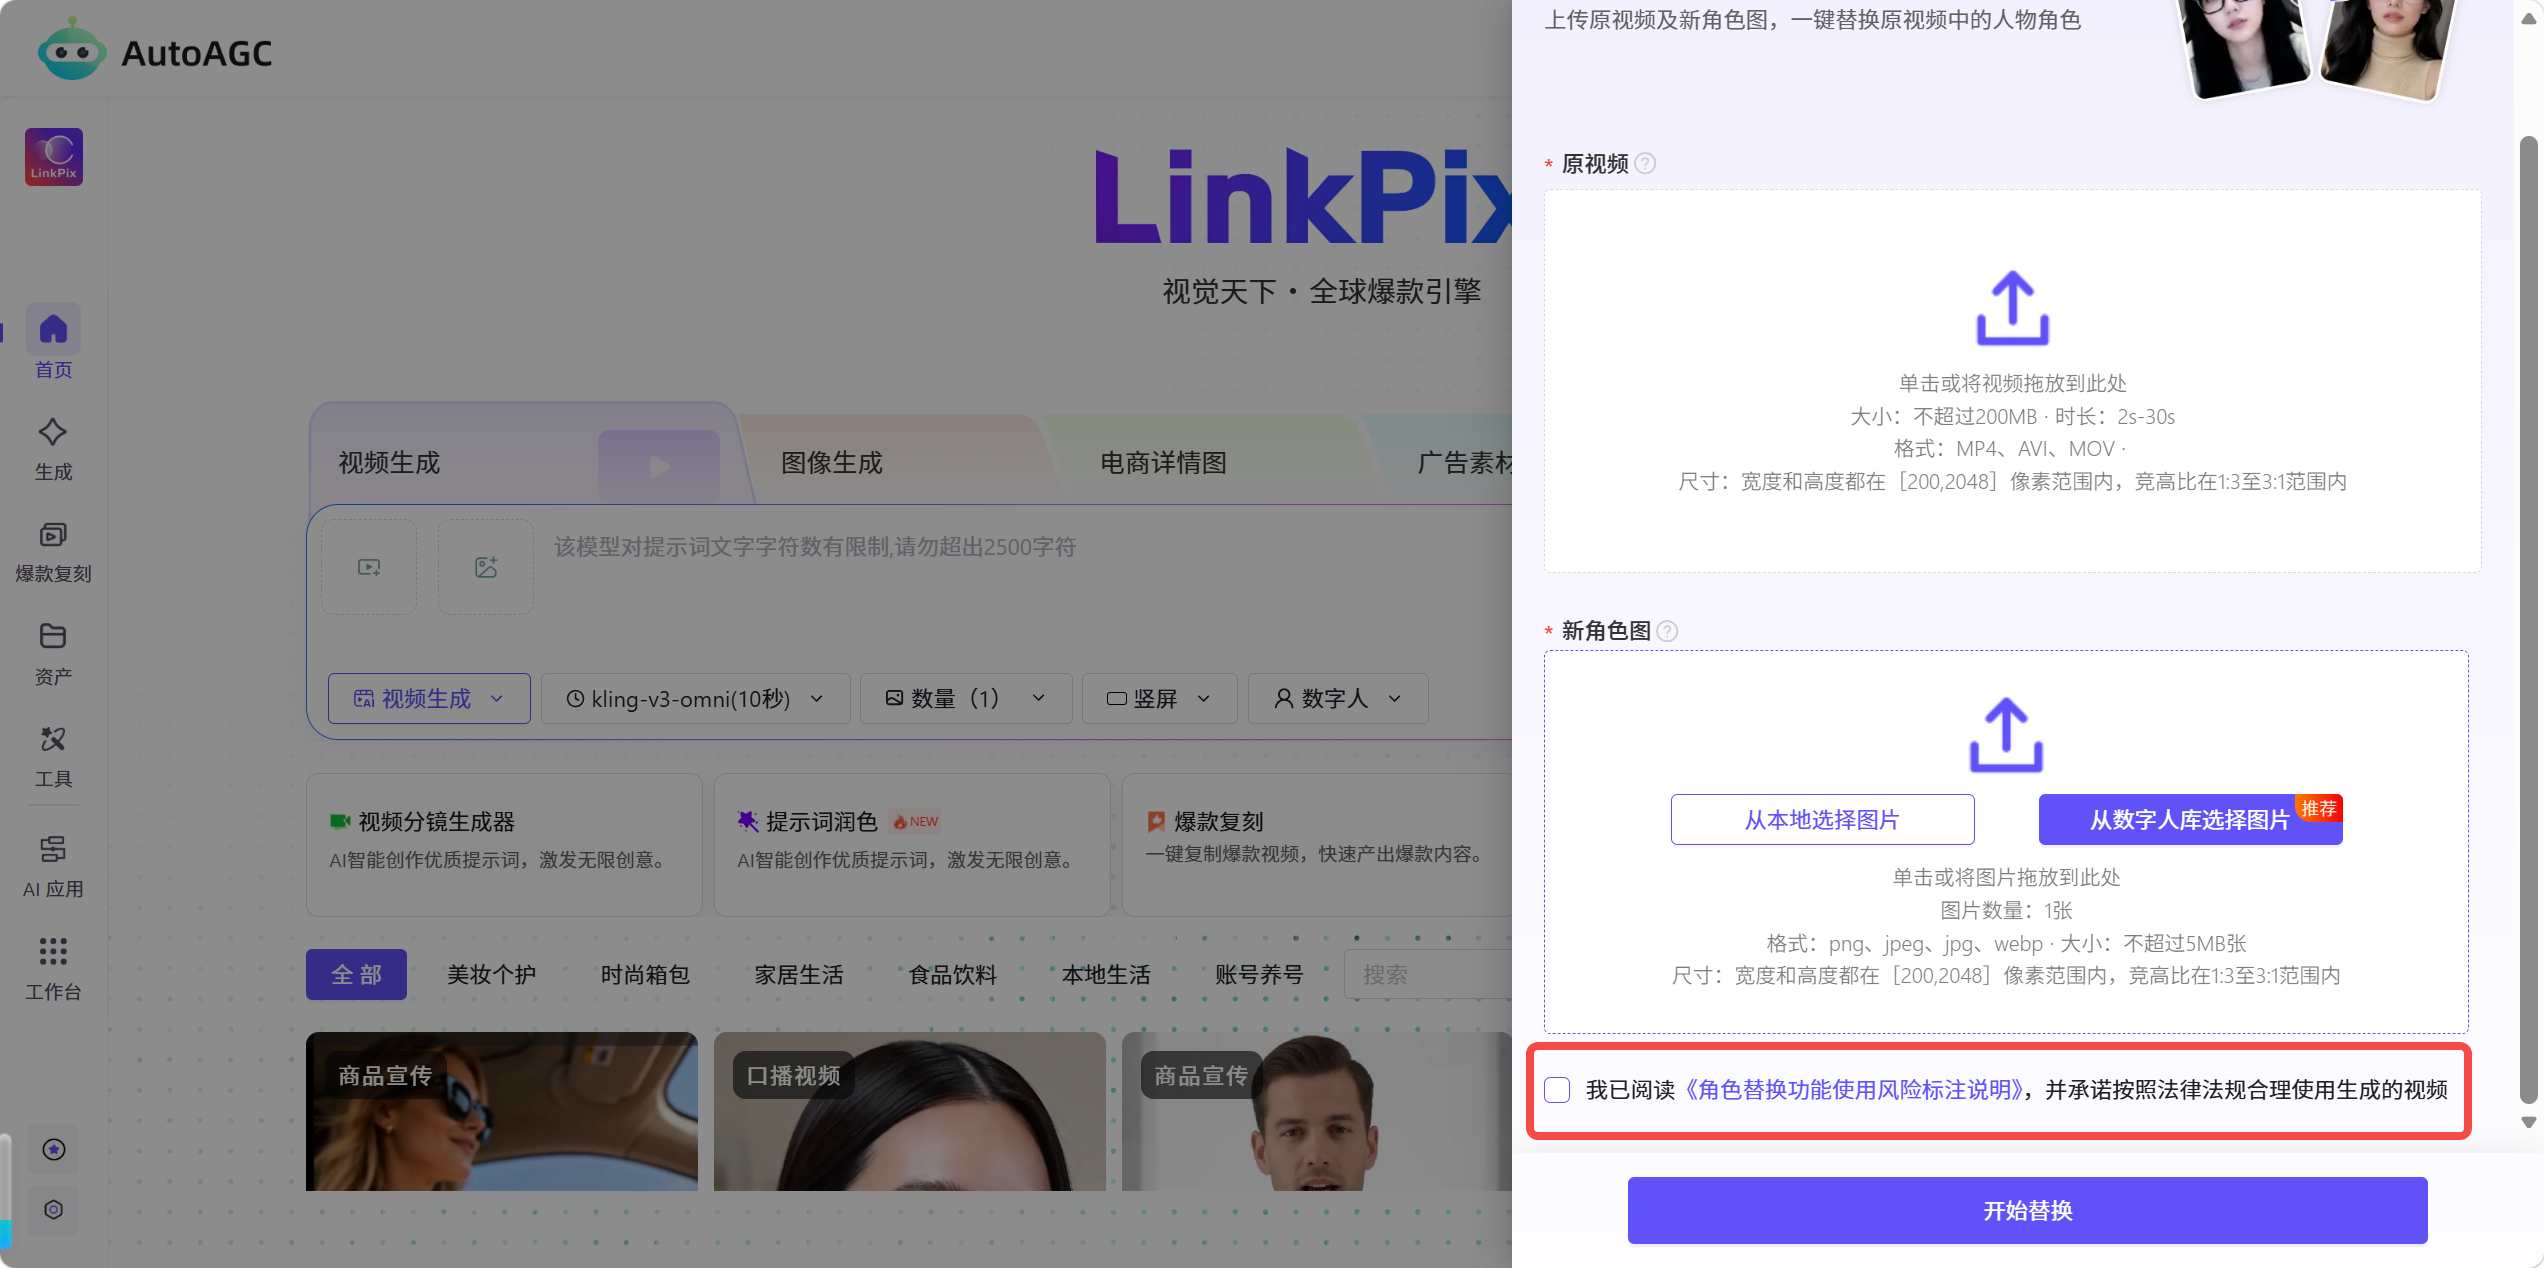Open the LinkPix app icon in sidebar

coord(54,157)
